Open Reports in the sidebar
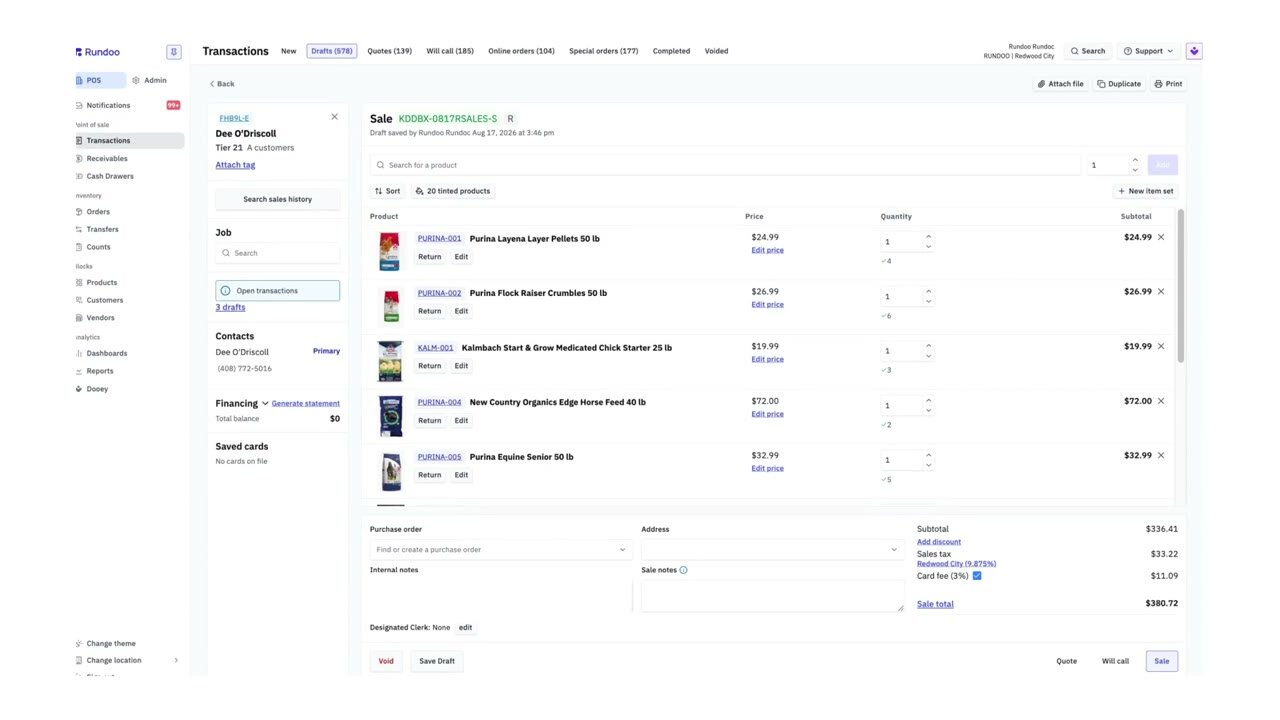Image resolution: width=1280 pixels, height=720 pixels. pyautogui.click(x=99, y=371)
